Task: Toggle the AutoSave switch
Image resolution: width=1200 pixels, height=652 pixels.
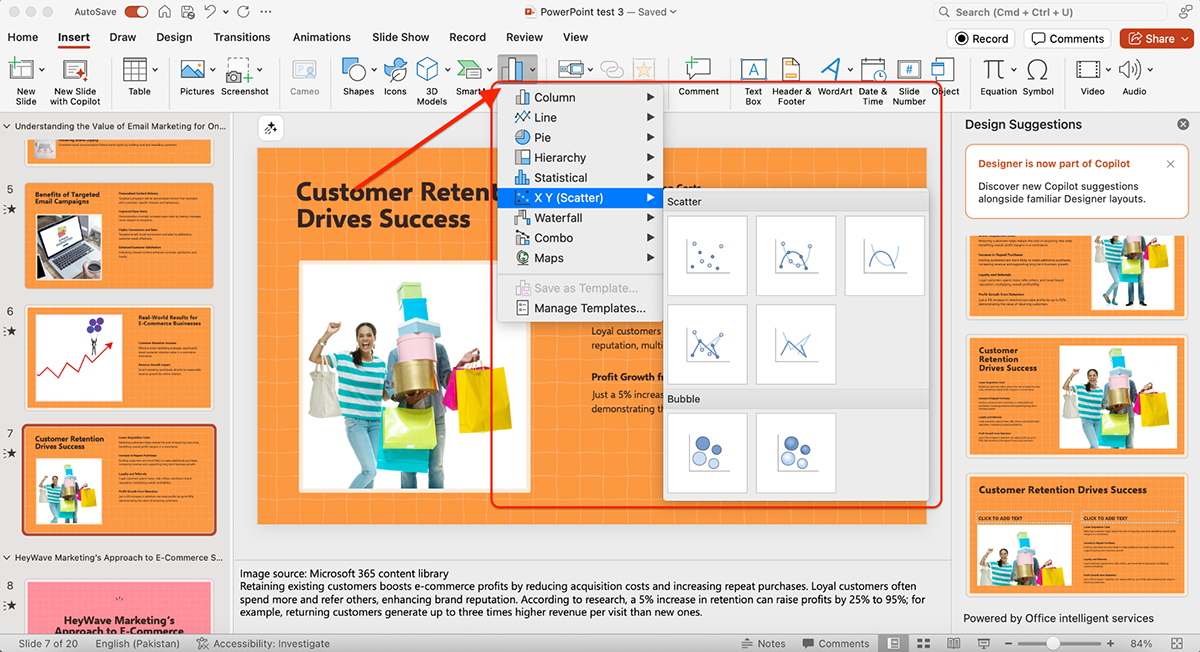Action: pos(136,12)
